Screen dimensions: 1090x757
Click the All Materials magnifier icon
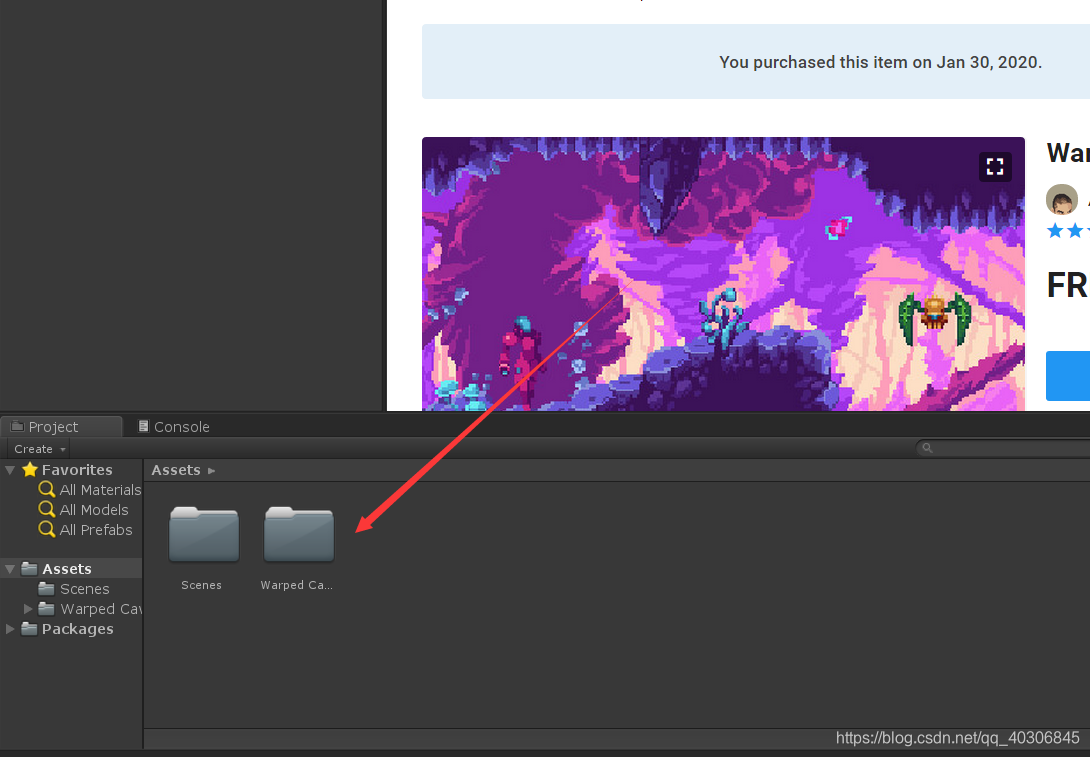coord(47,489)
